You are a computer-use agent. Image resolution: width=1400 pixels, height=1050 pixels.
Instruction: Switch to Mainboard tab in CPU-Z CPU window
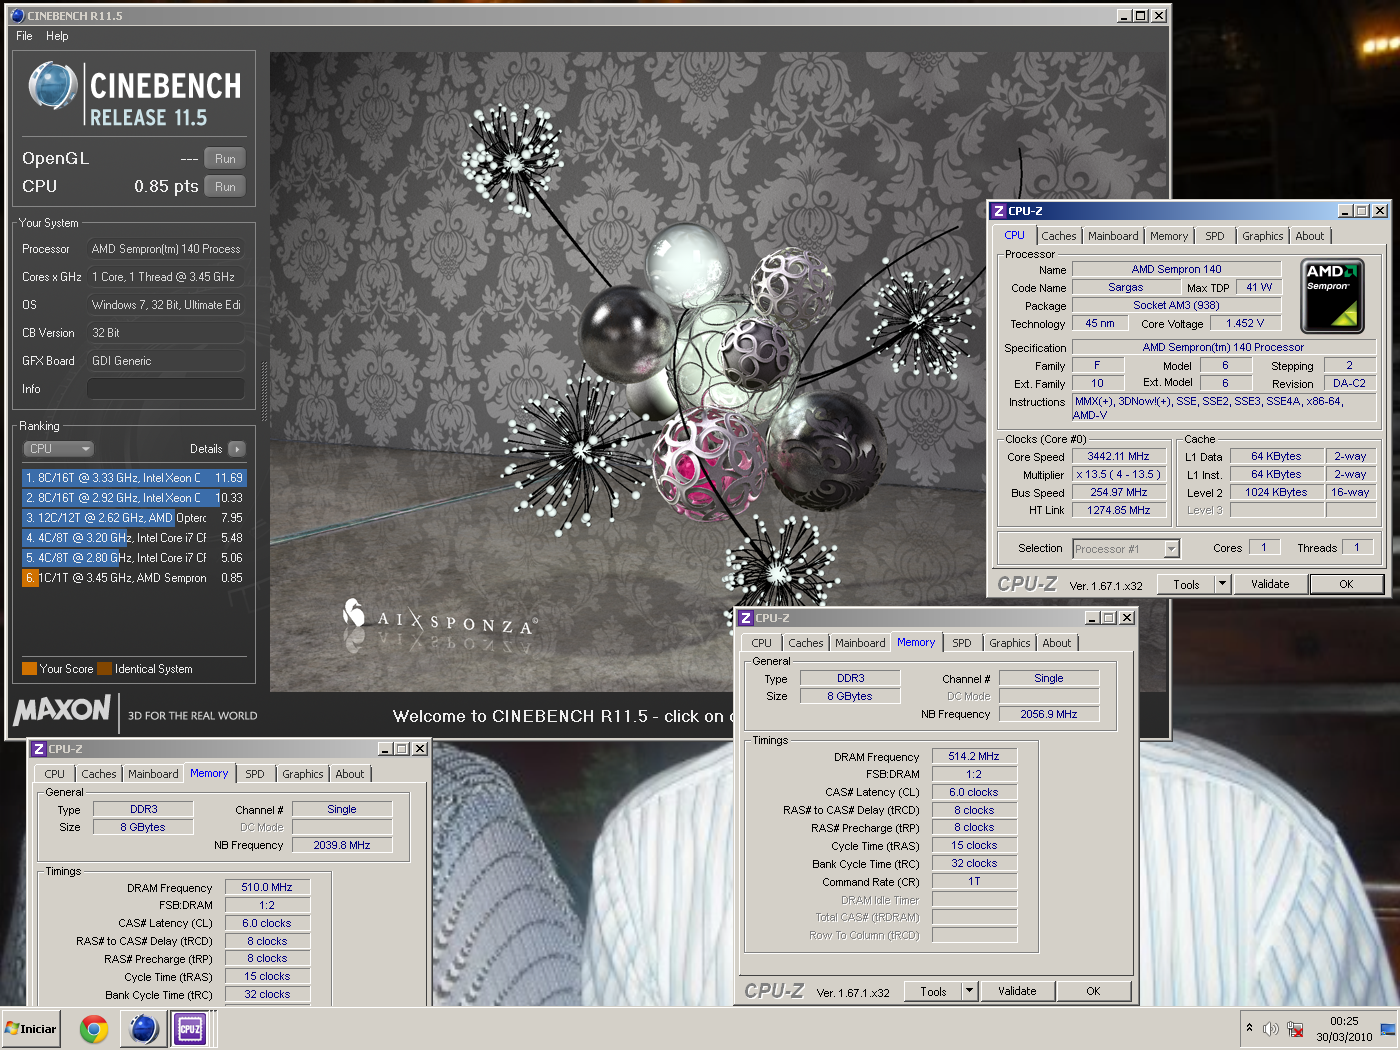[1113, 237]
